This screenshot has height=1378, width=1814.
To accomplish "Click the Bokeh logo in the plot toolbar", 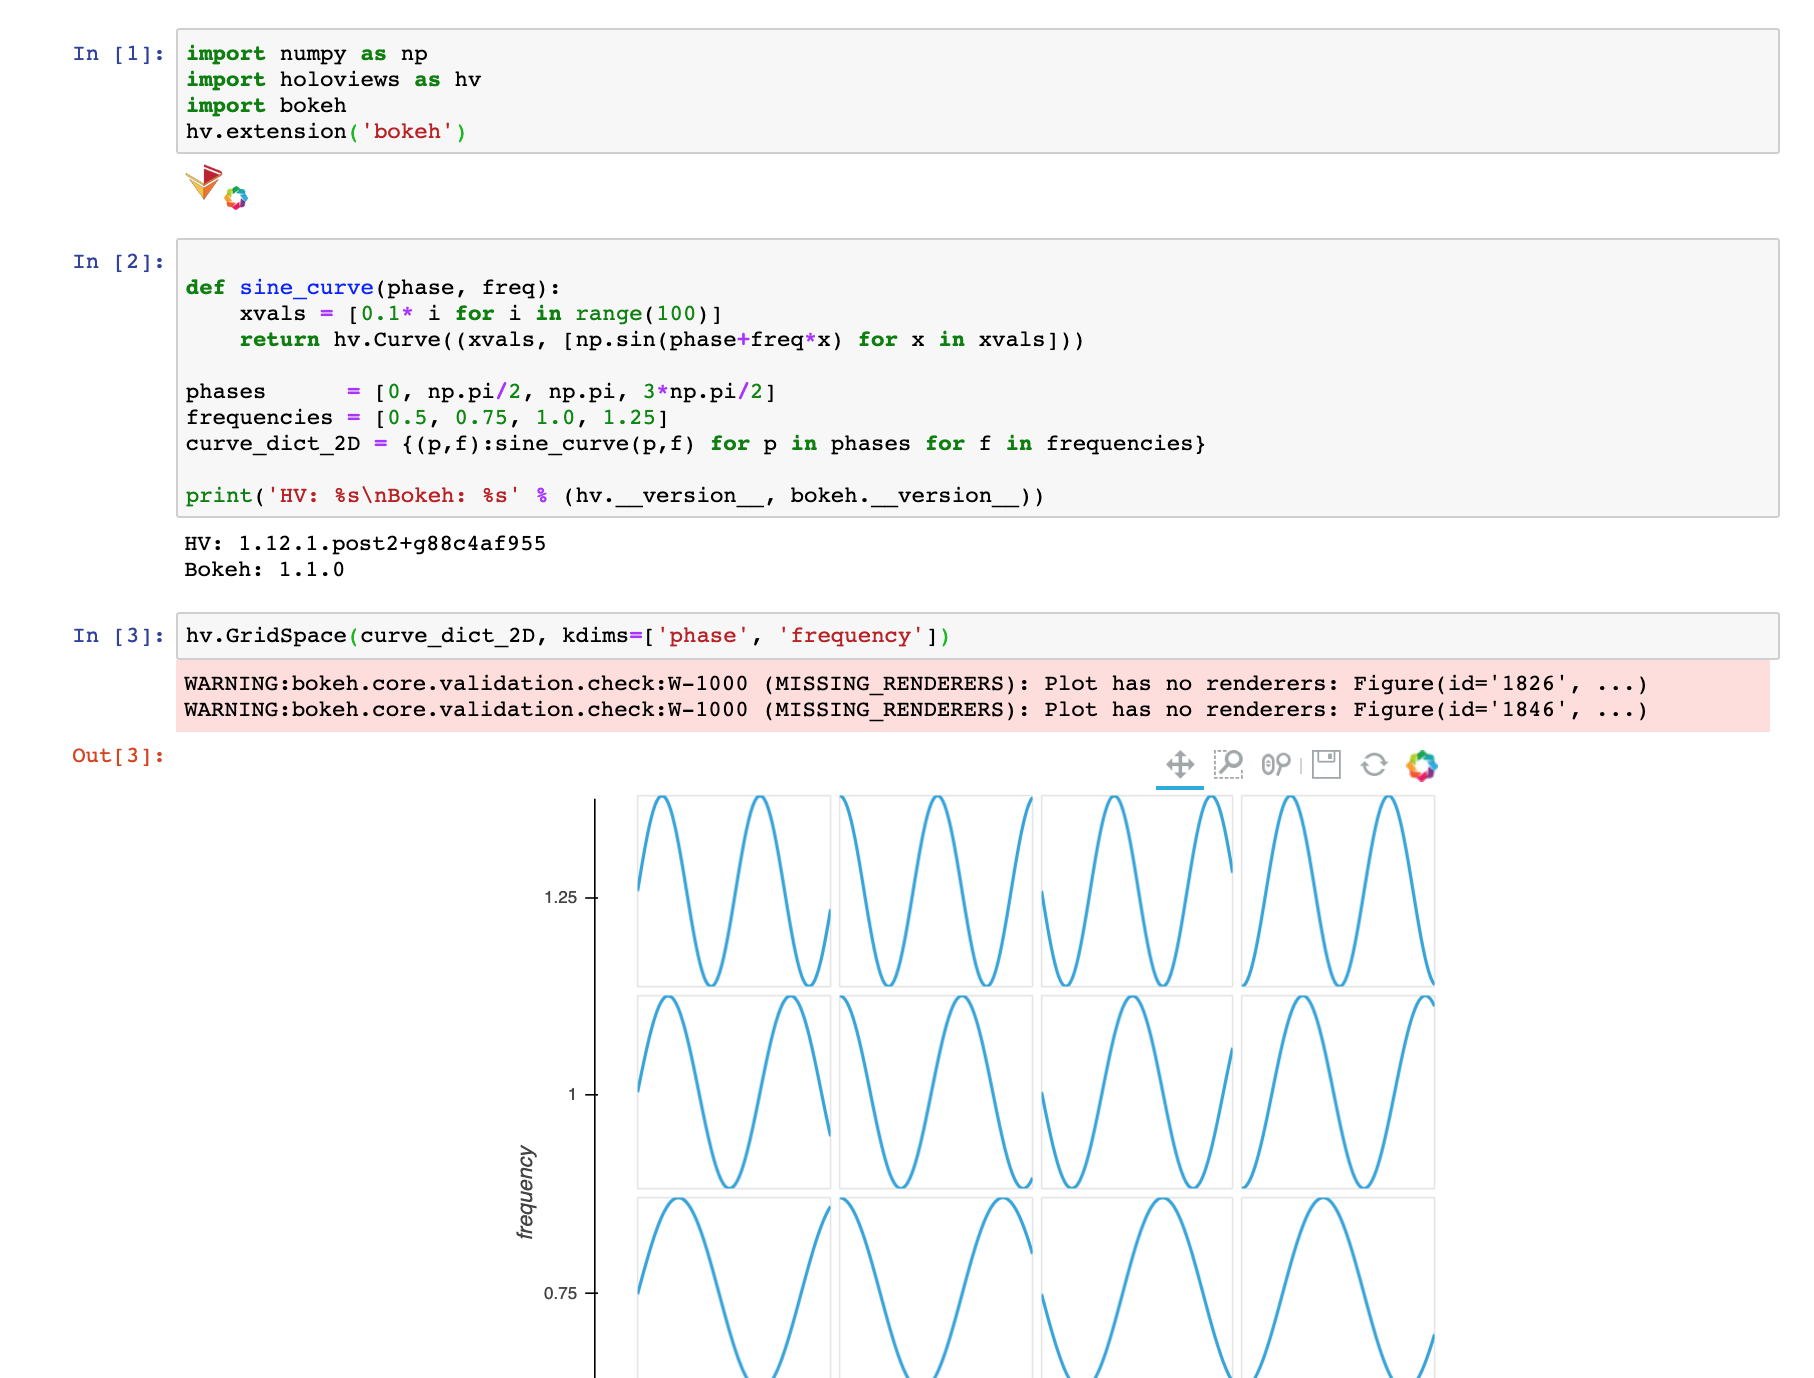I will pyautogui.click(x=1421, y=766).
